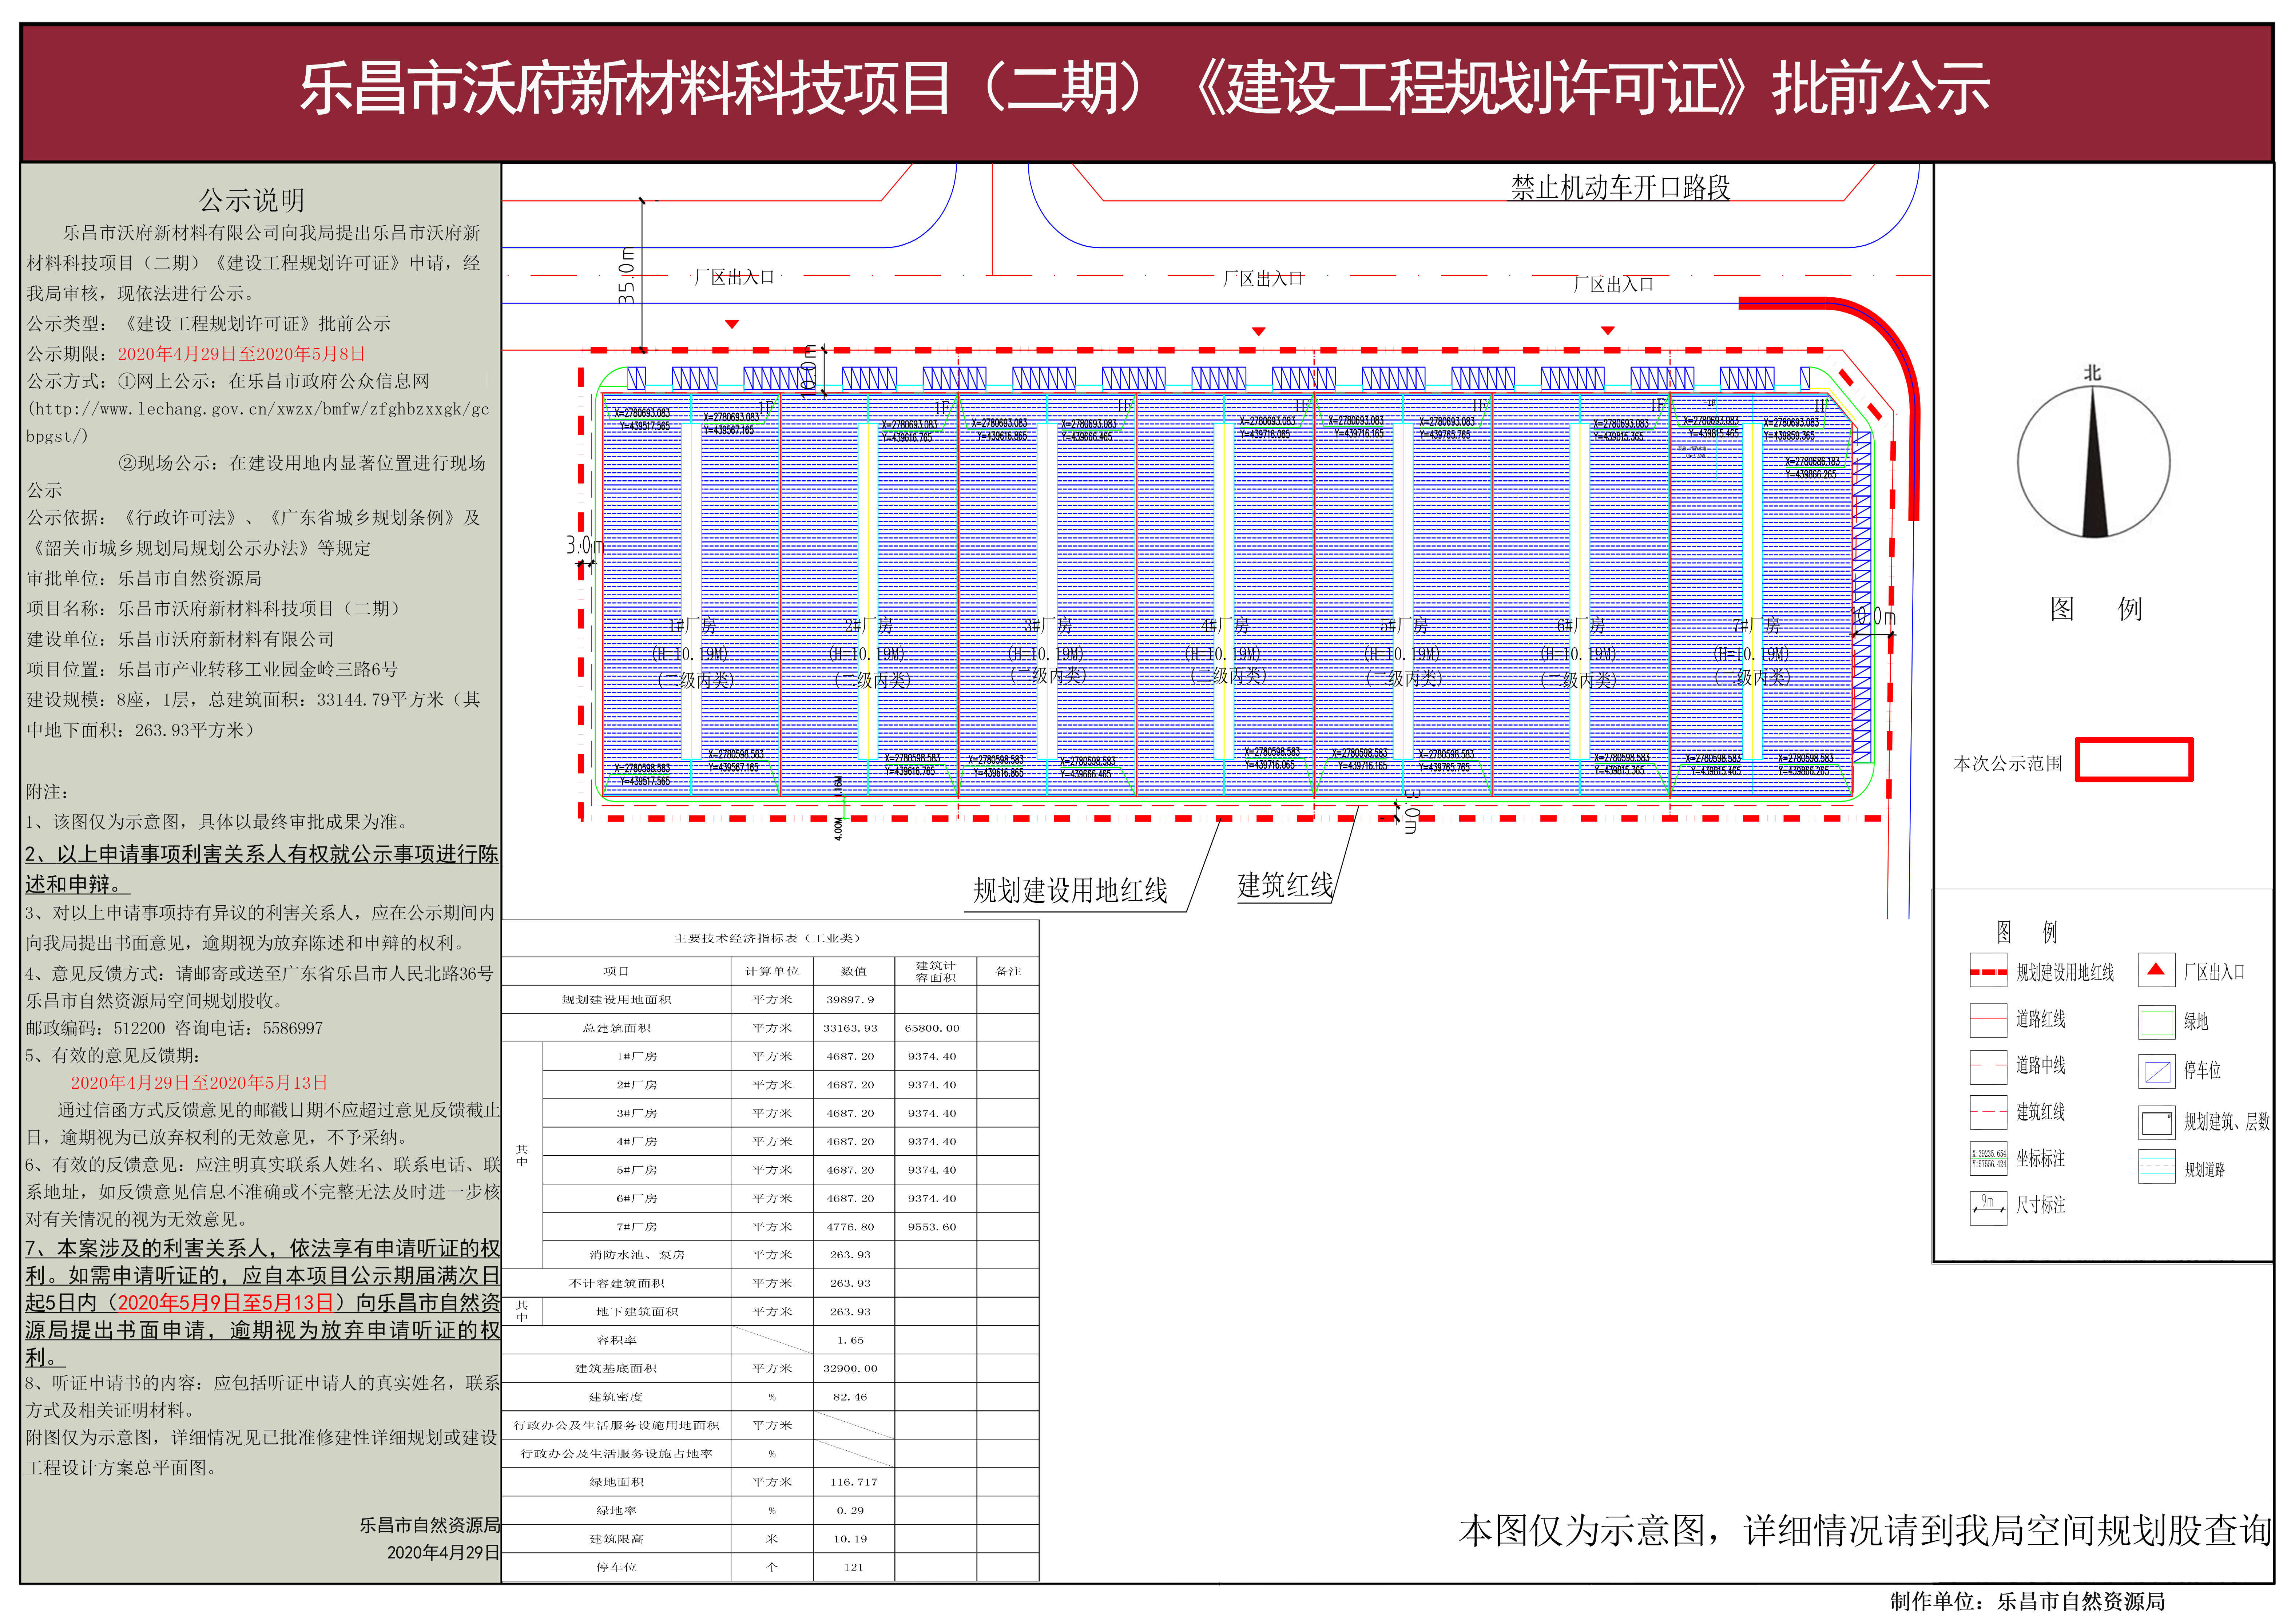The height and width of the screenshot is (1624, 2295).
Task: Click the value 65800.00 in the table
Action: (x=932, y=1028)
